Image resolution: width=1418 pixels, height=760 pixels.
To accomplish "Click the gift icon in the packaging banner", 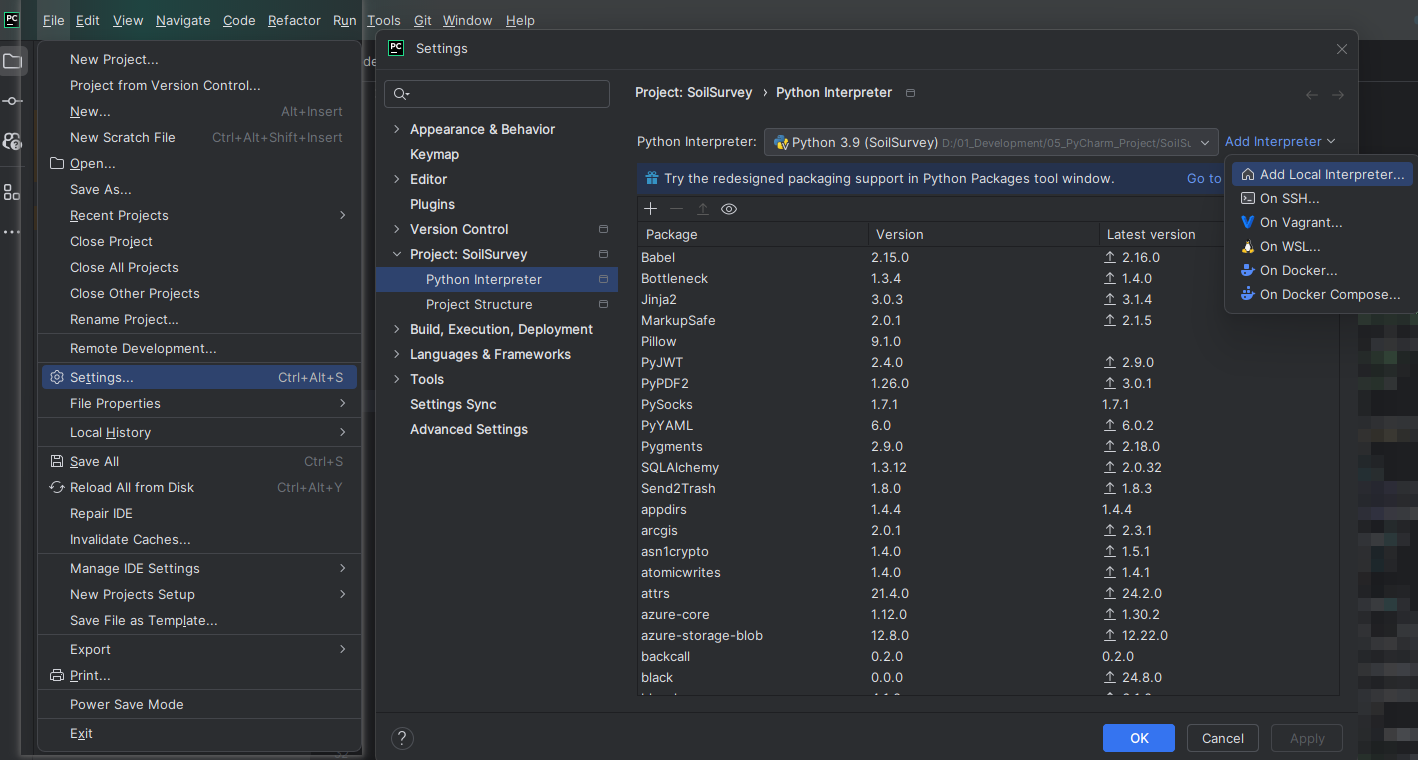I will 652,178.
